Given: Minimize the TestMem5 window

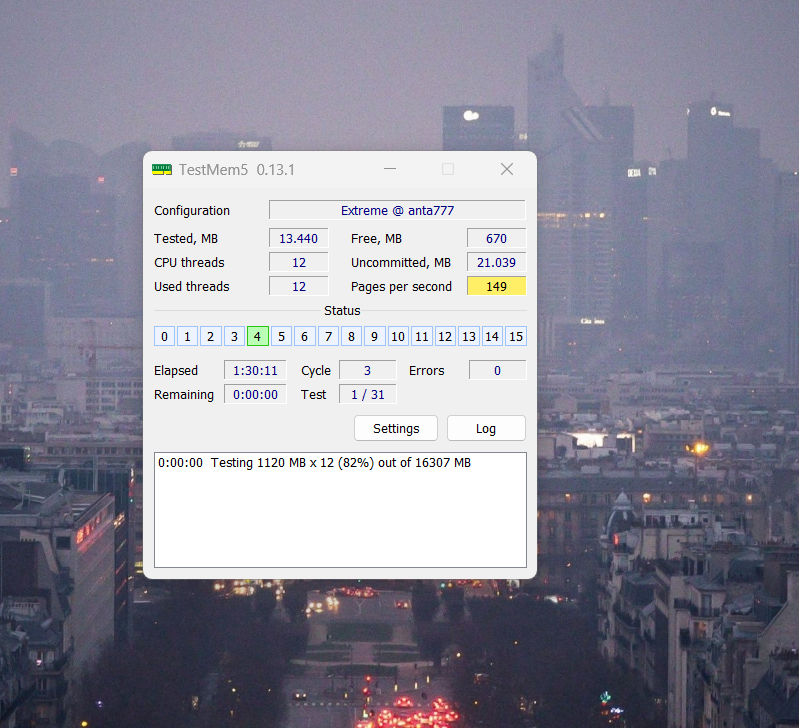Looking at the screenshot, I should (390, 169).
